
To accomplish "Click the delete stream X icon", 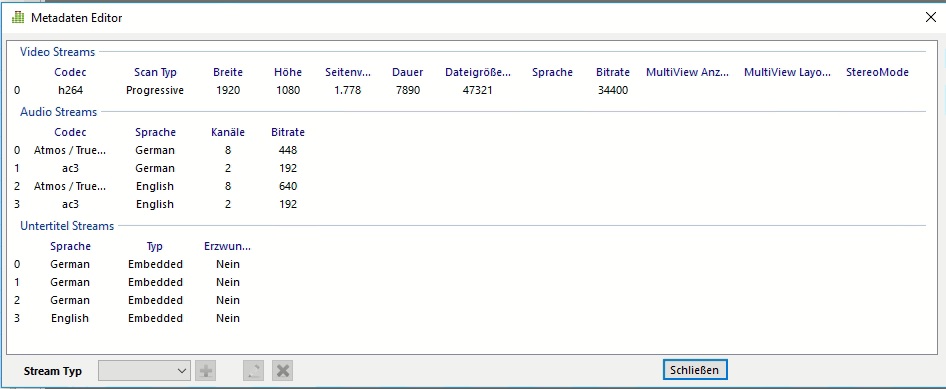I will point(282,371).
